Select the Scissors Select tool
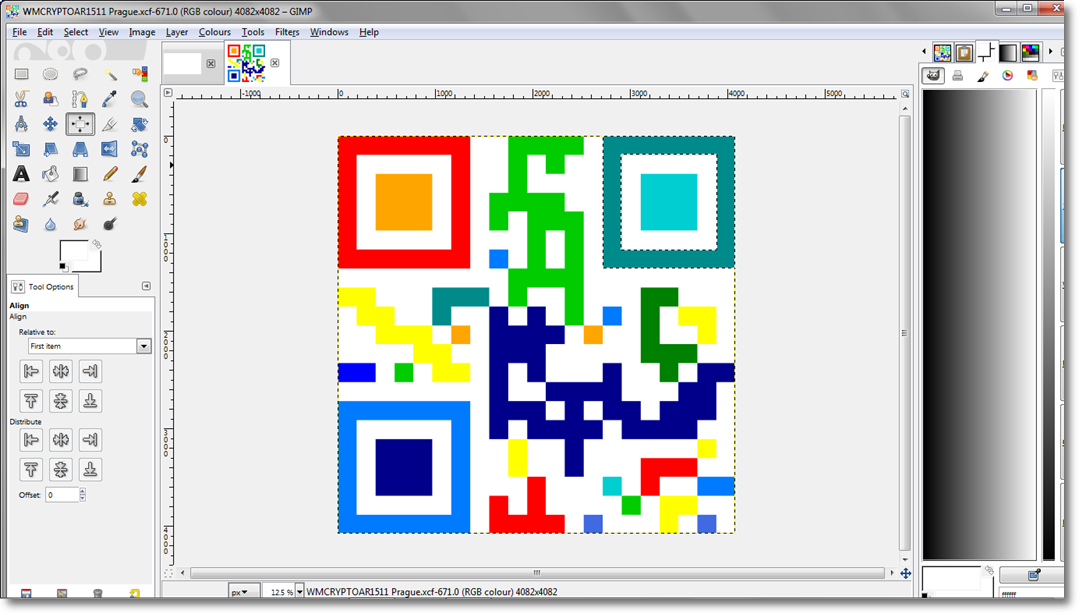Screen dimensions: 1080x615 pos(21,99)
